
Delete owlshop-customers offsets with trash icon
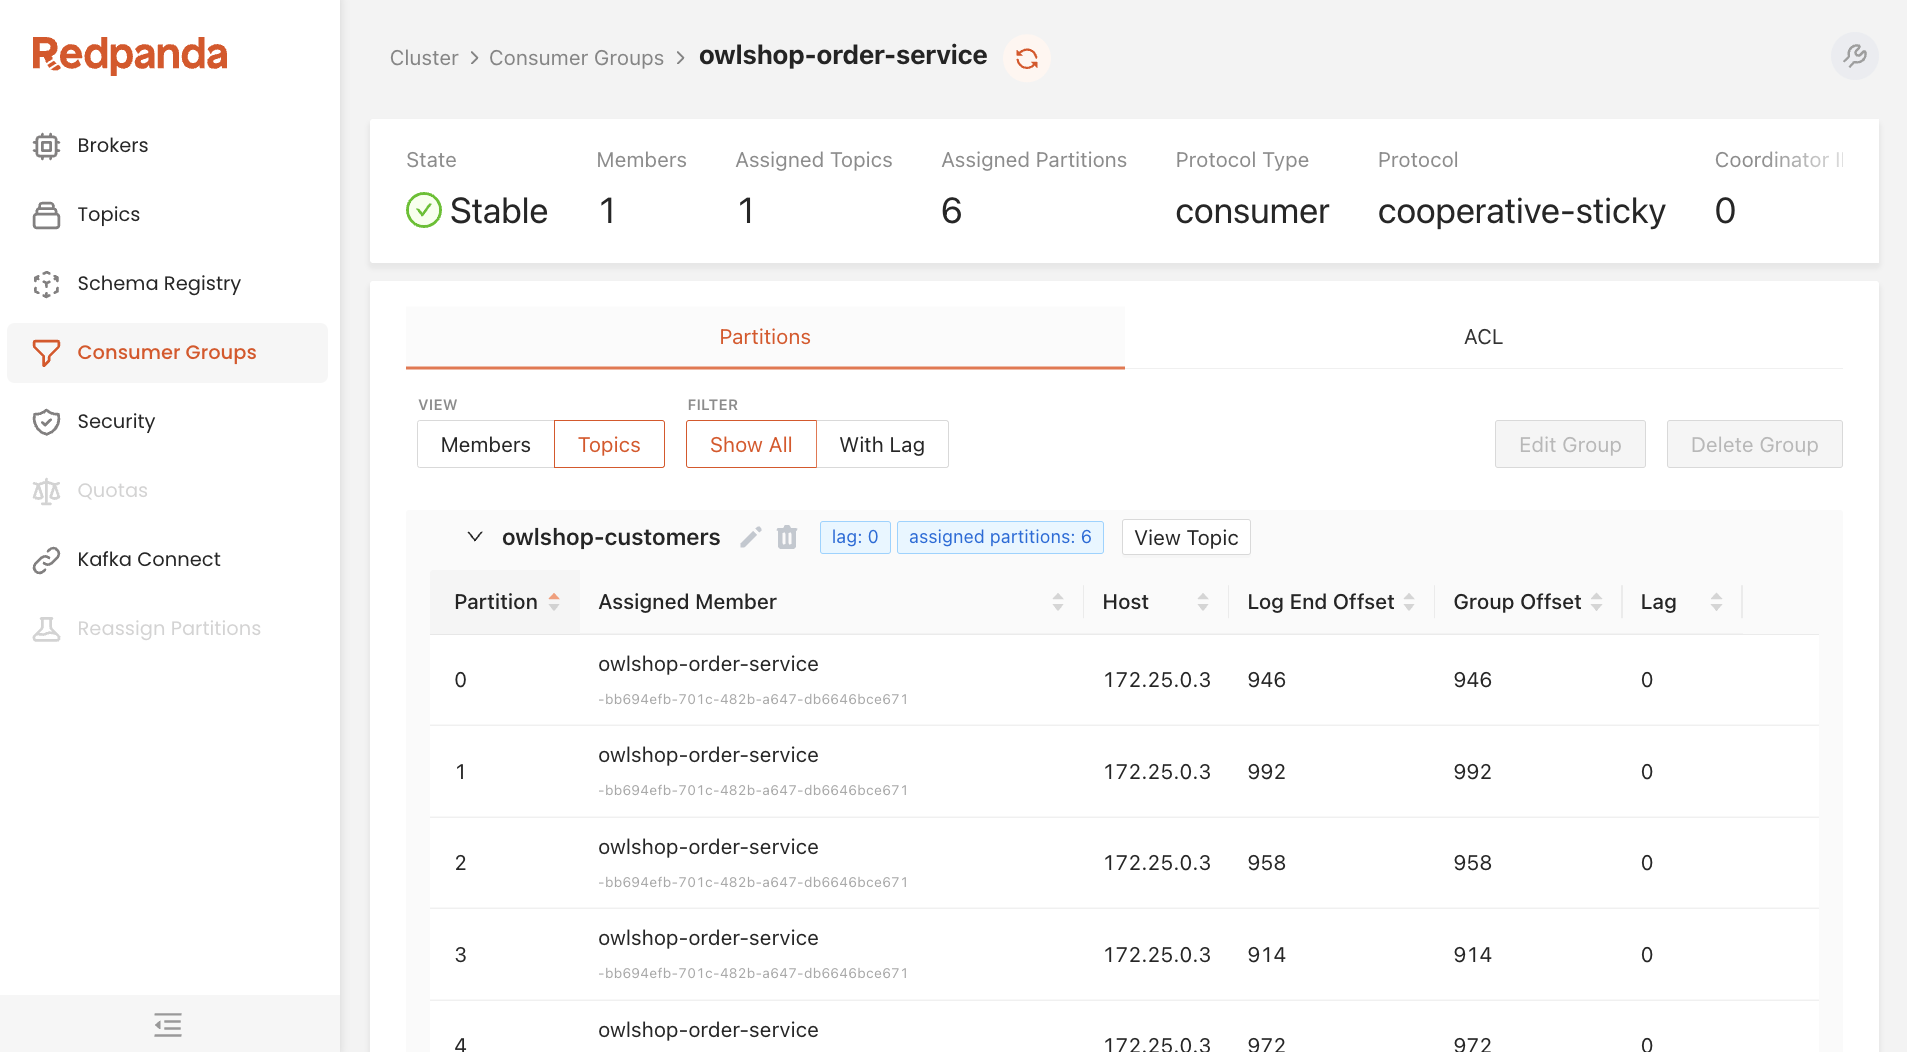tap(787, 538)
